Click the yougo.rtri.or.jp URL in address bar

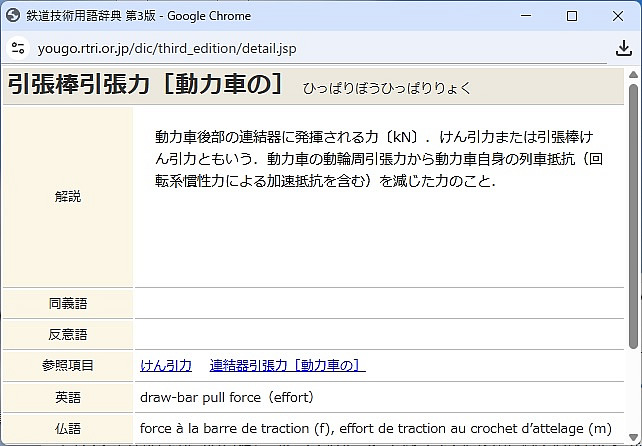point(167,48)
